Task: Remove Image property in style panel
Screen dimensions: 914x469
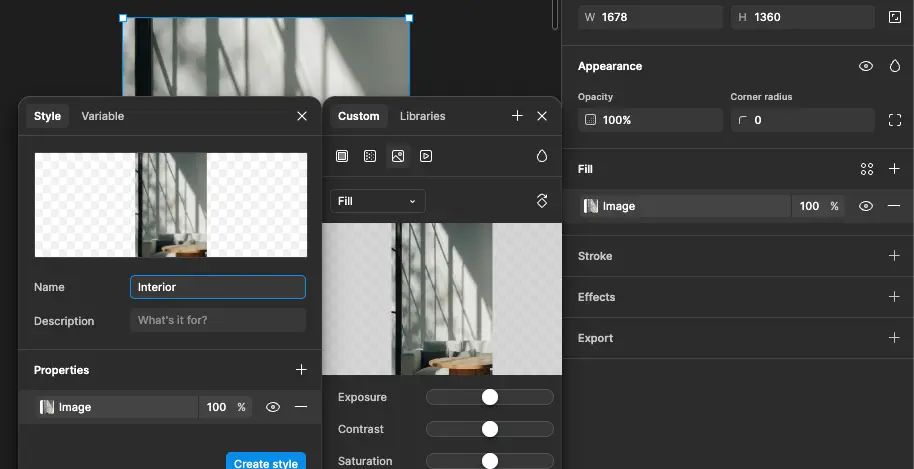Action: coord(301,407)
